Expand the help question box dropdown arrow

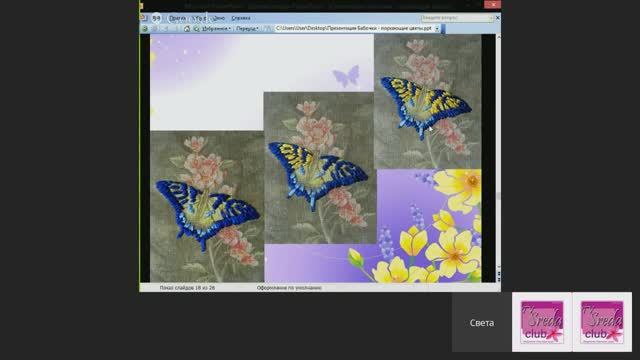(x=491, y=18)
